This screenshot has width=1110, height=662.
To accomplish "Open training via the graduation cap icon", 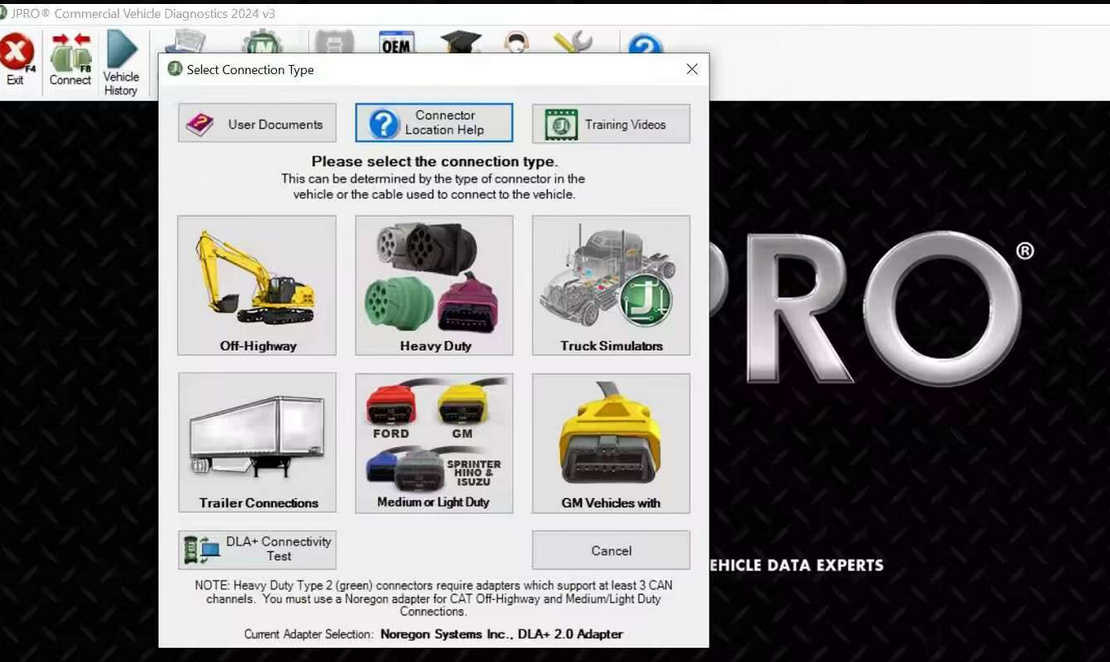I will coord(462,42).
